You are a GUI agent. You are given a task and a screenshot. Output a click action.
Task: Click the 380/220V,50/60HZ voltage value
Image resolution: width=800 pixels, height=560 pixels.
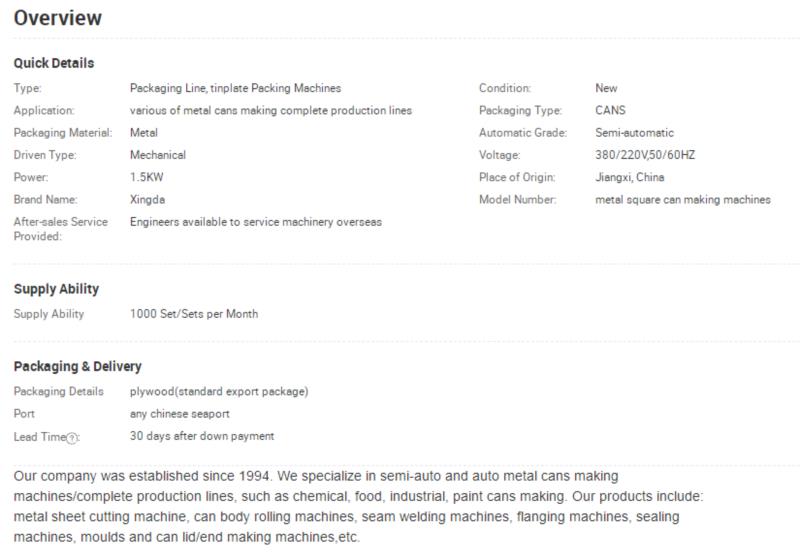pos(645,155)
